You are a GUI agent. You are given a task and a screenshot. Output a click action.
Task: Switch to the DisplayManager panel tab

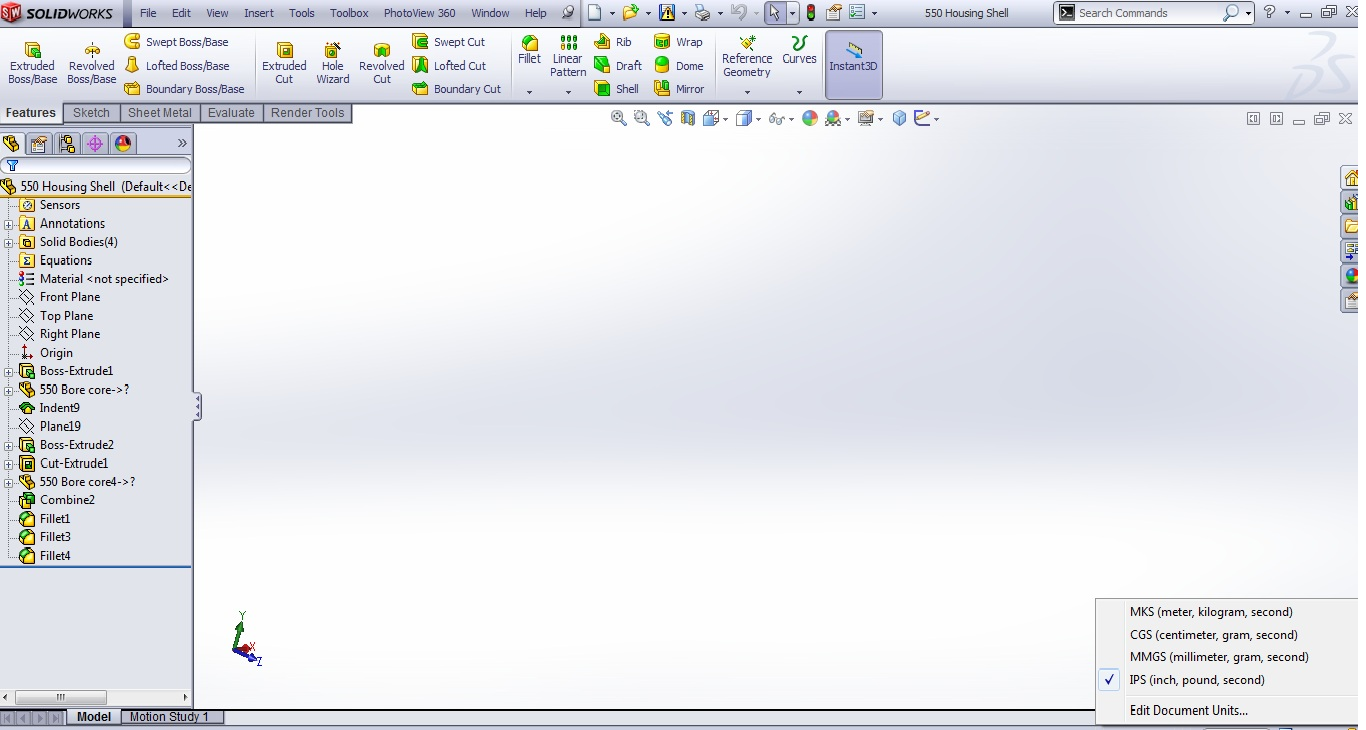pyautogui.click(x=123, y=143)
